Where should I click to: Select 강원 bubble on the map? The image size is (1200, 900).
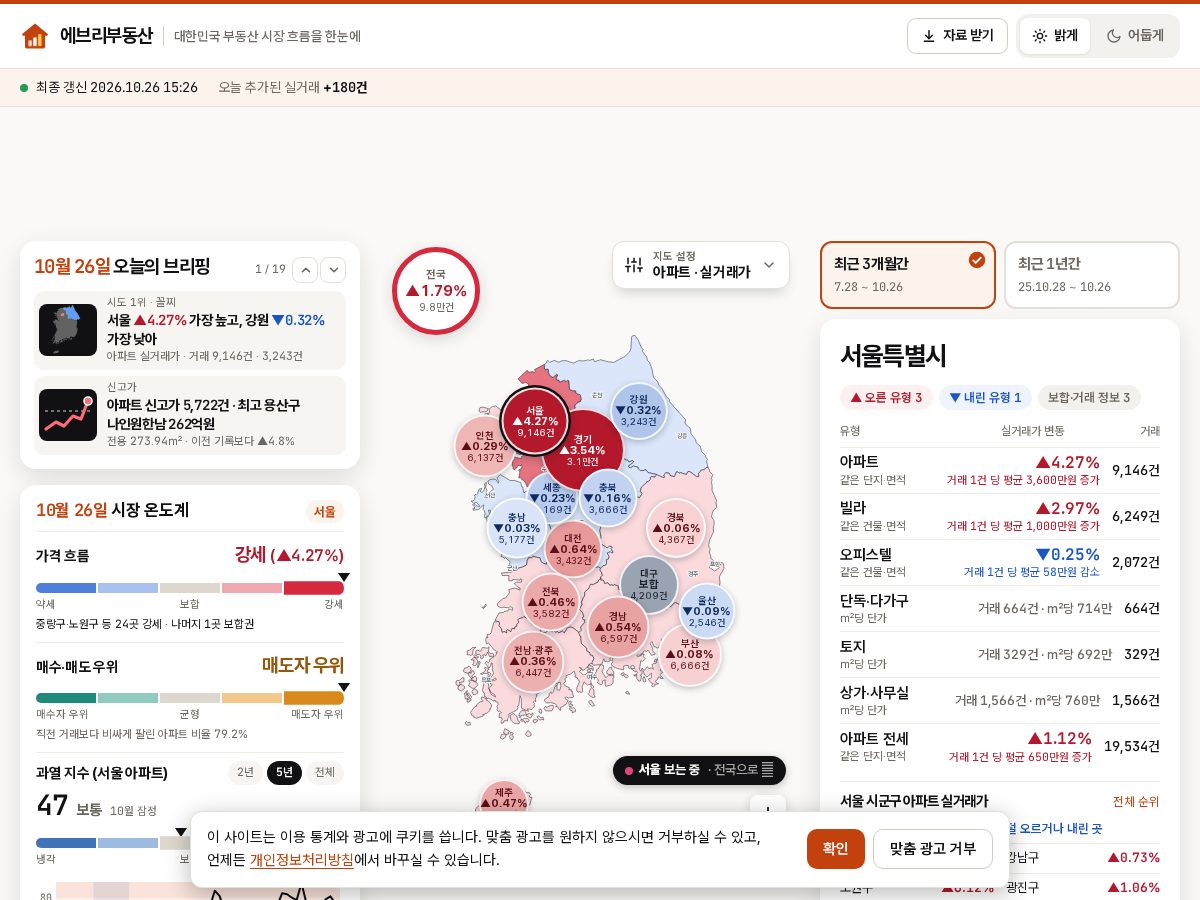click(638, 410)
